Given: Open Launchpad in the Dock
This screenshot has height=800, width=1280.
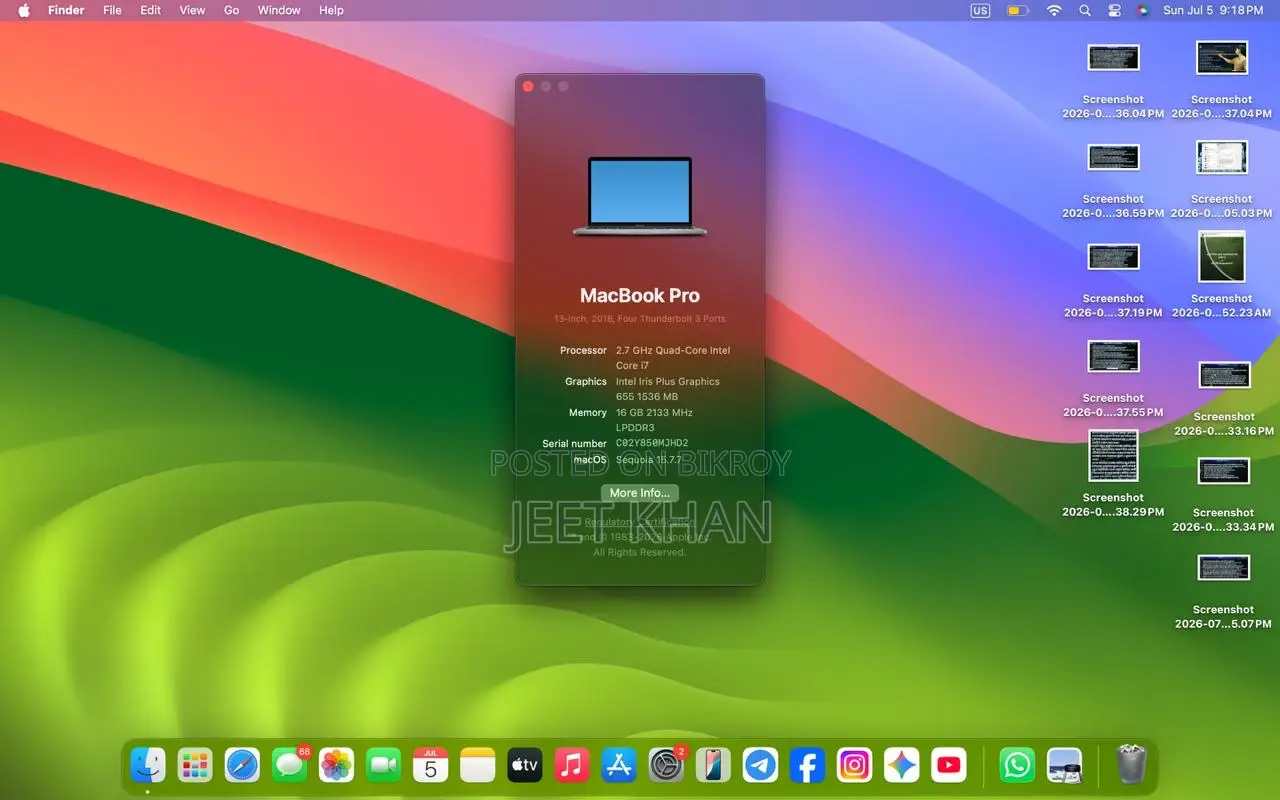Looking at the screenshot, I should coord(195,766).
